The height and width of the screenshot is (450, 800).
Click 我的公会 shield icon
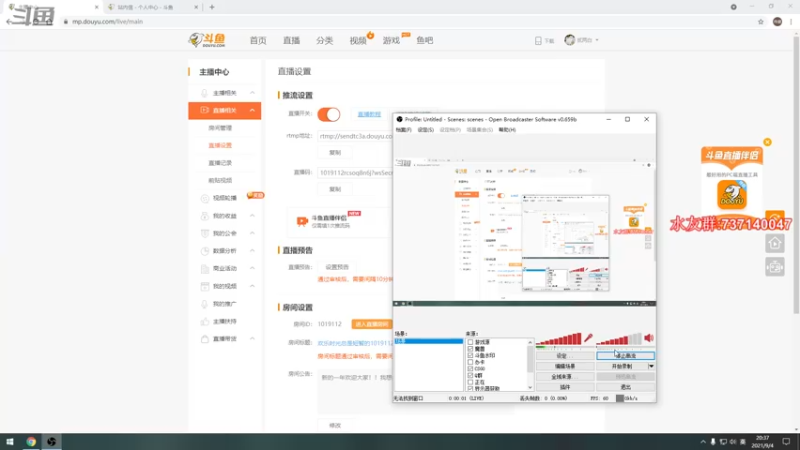coord(205,233)
